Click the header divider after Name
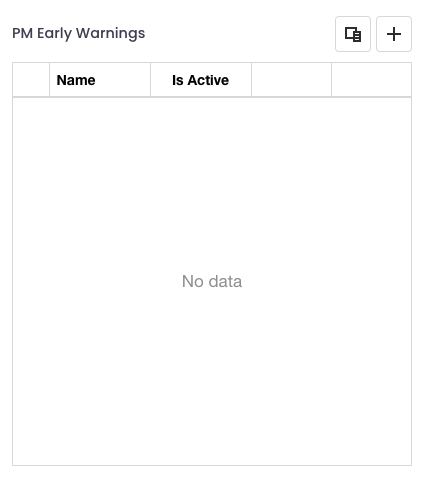This screenshot has height=483, width=424. (151, 80)
